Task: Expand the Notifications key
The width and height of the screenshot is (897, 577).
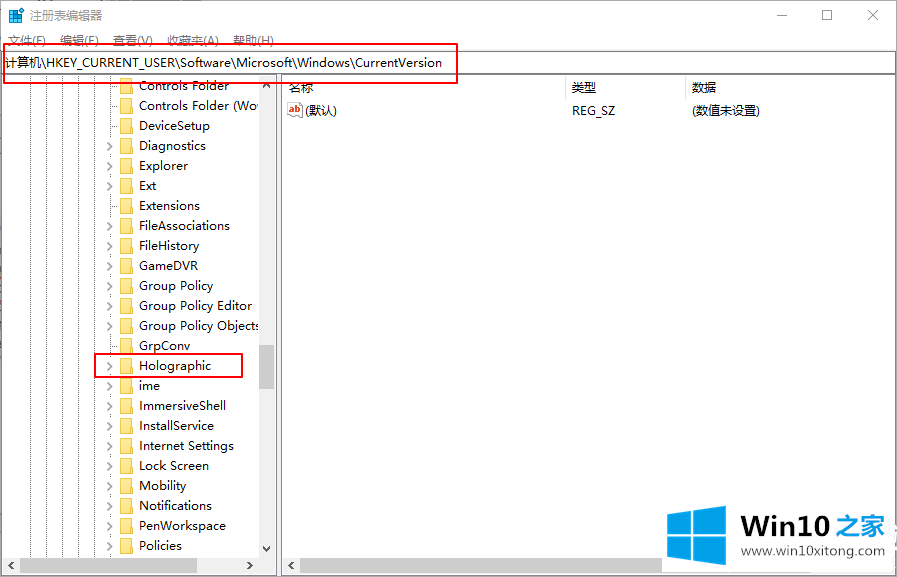Action: pos(109,507)
